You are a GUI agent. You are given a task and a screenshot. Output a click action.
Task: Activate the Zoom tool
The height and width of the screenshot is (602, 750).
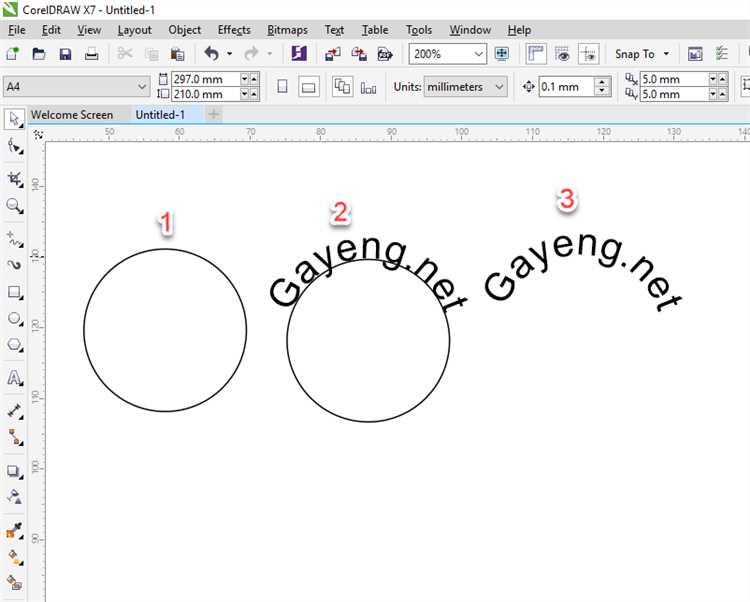(x=14, y=206)
